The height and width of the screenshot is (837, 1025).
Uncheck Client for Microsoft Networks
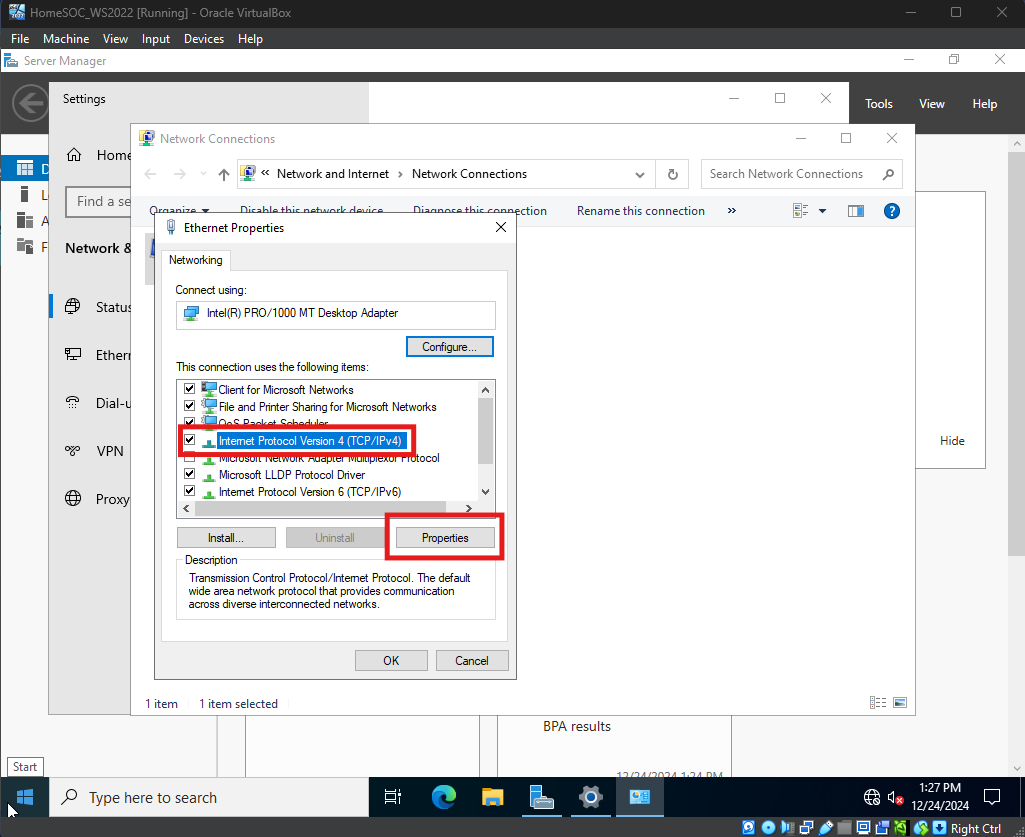[x=190, y=390]
